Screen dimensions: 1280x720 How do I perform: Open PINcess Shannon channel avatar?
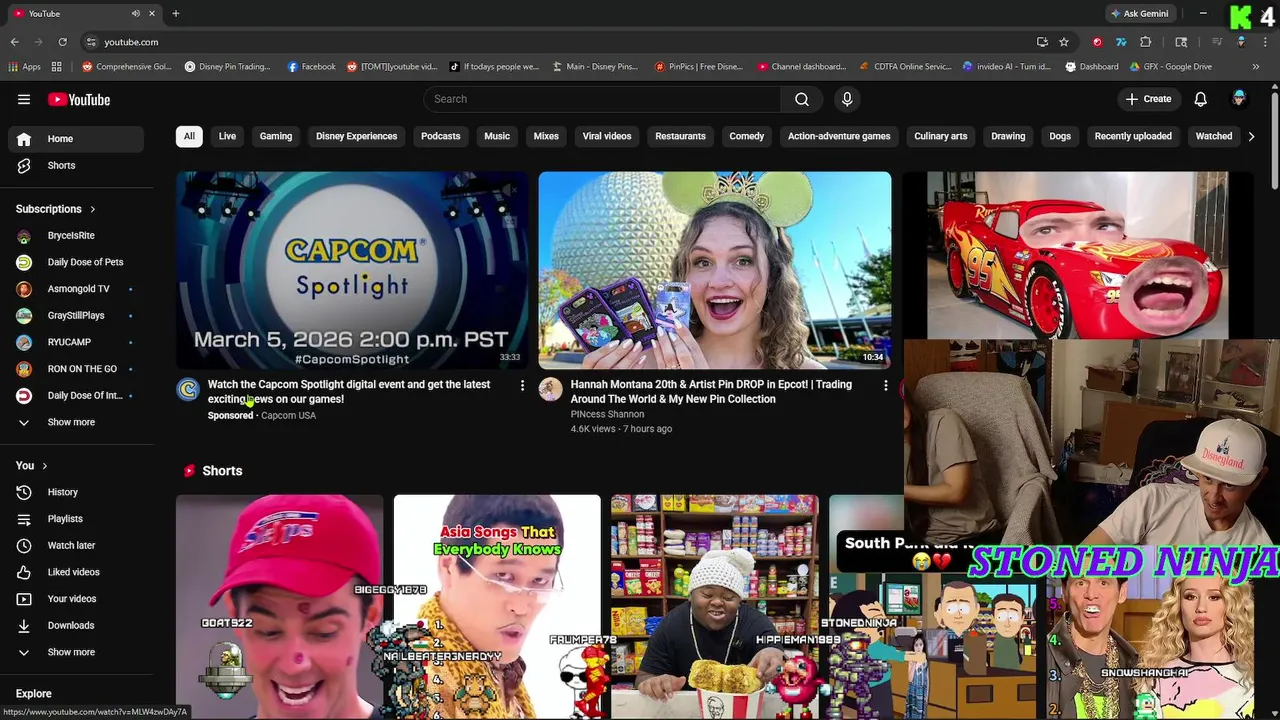[x=550, y=390]
